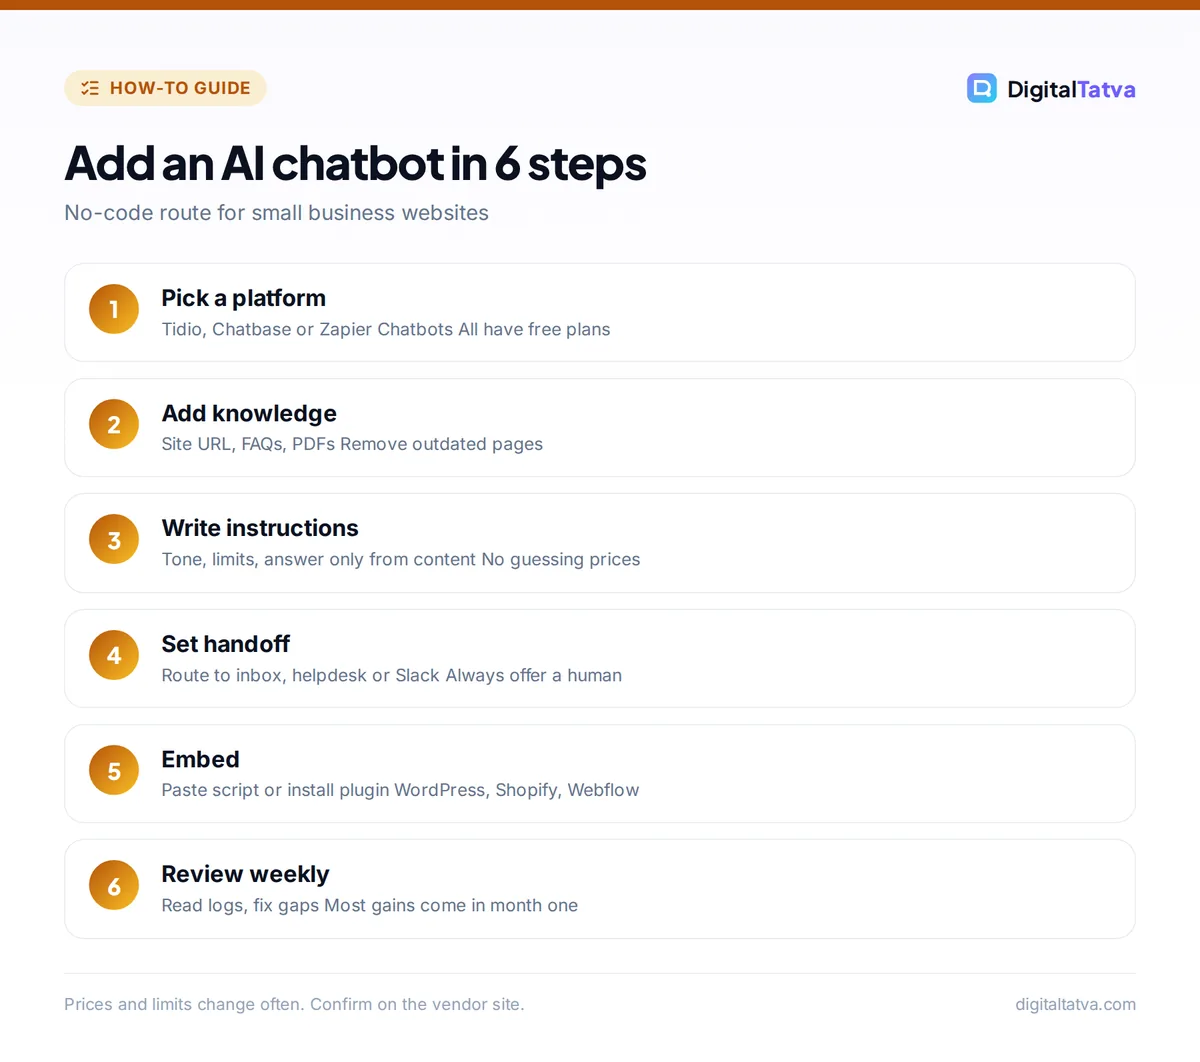Select the orange number 4 step circle
The height and width of the screenshot is (1062, 1200).
(114, 655)
